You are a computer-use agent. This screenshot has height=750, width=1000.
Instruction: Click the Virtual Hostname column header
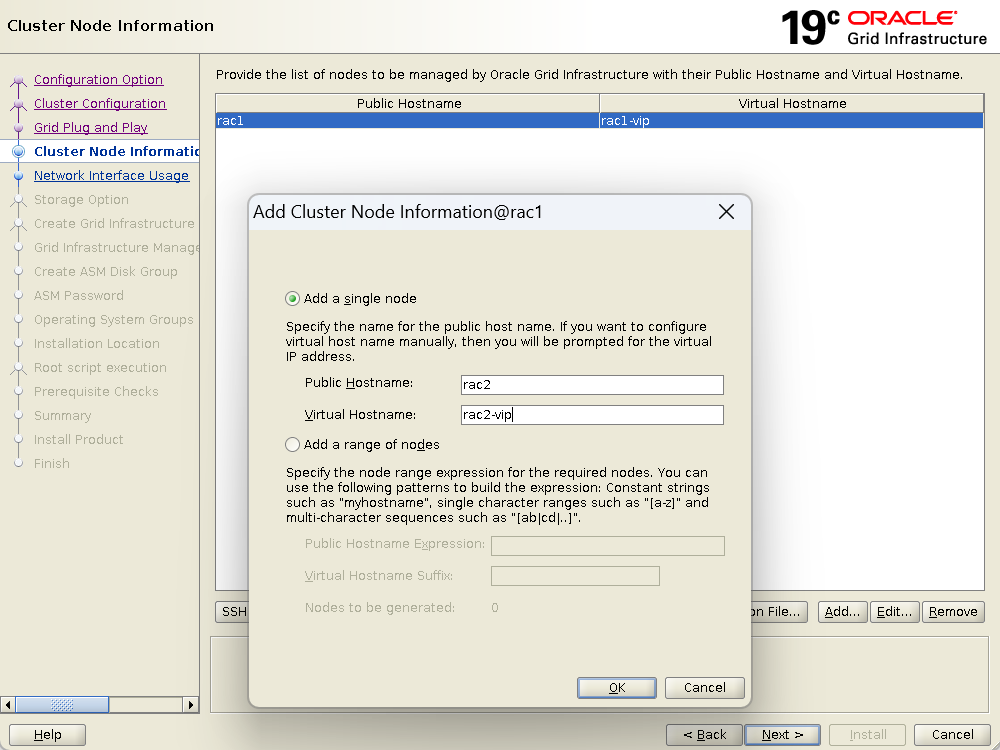click(x=792, y=103)
